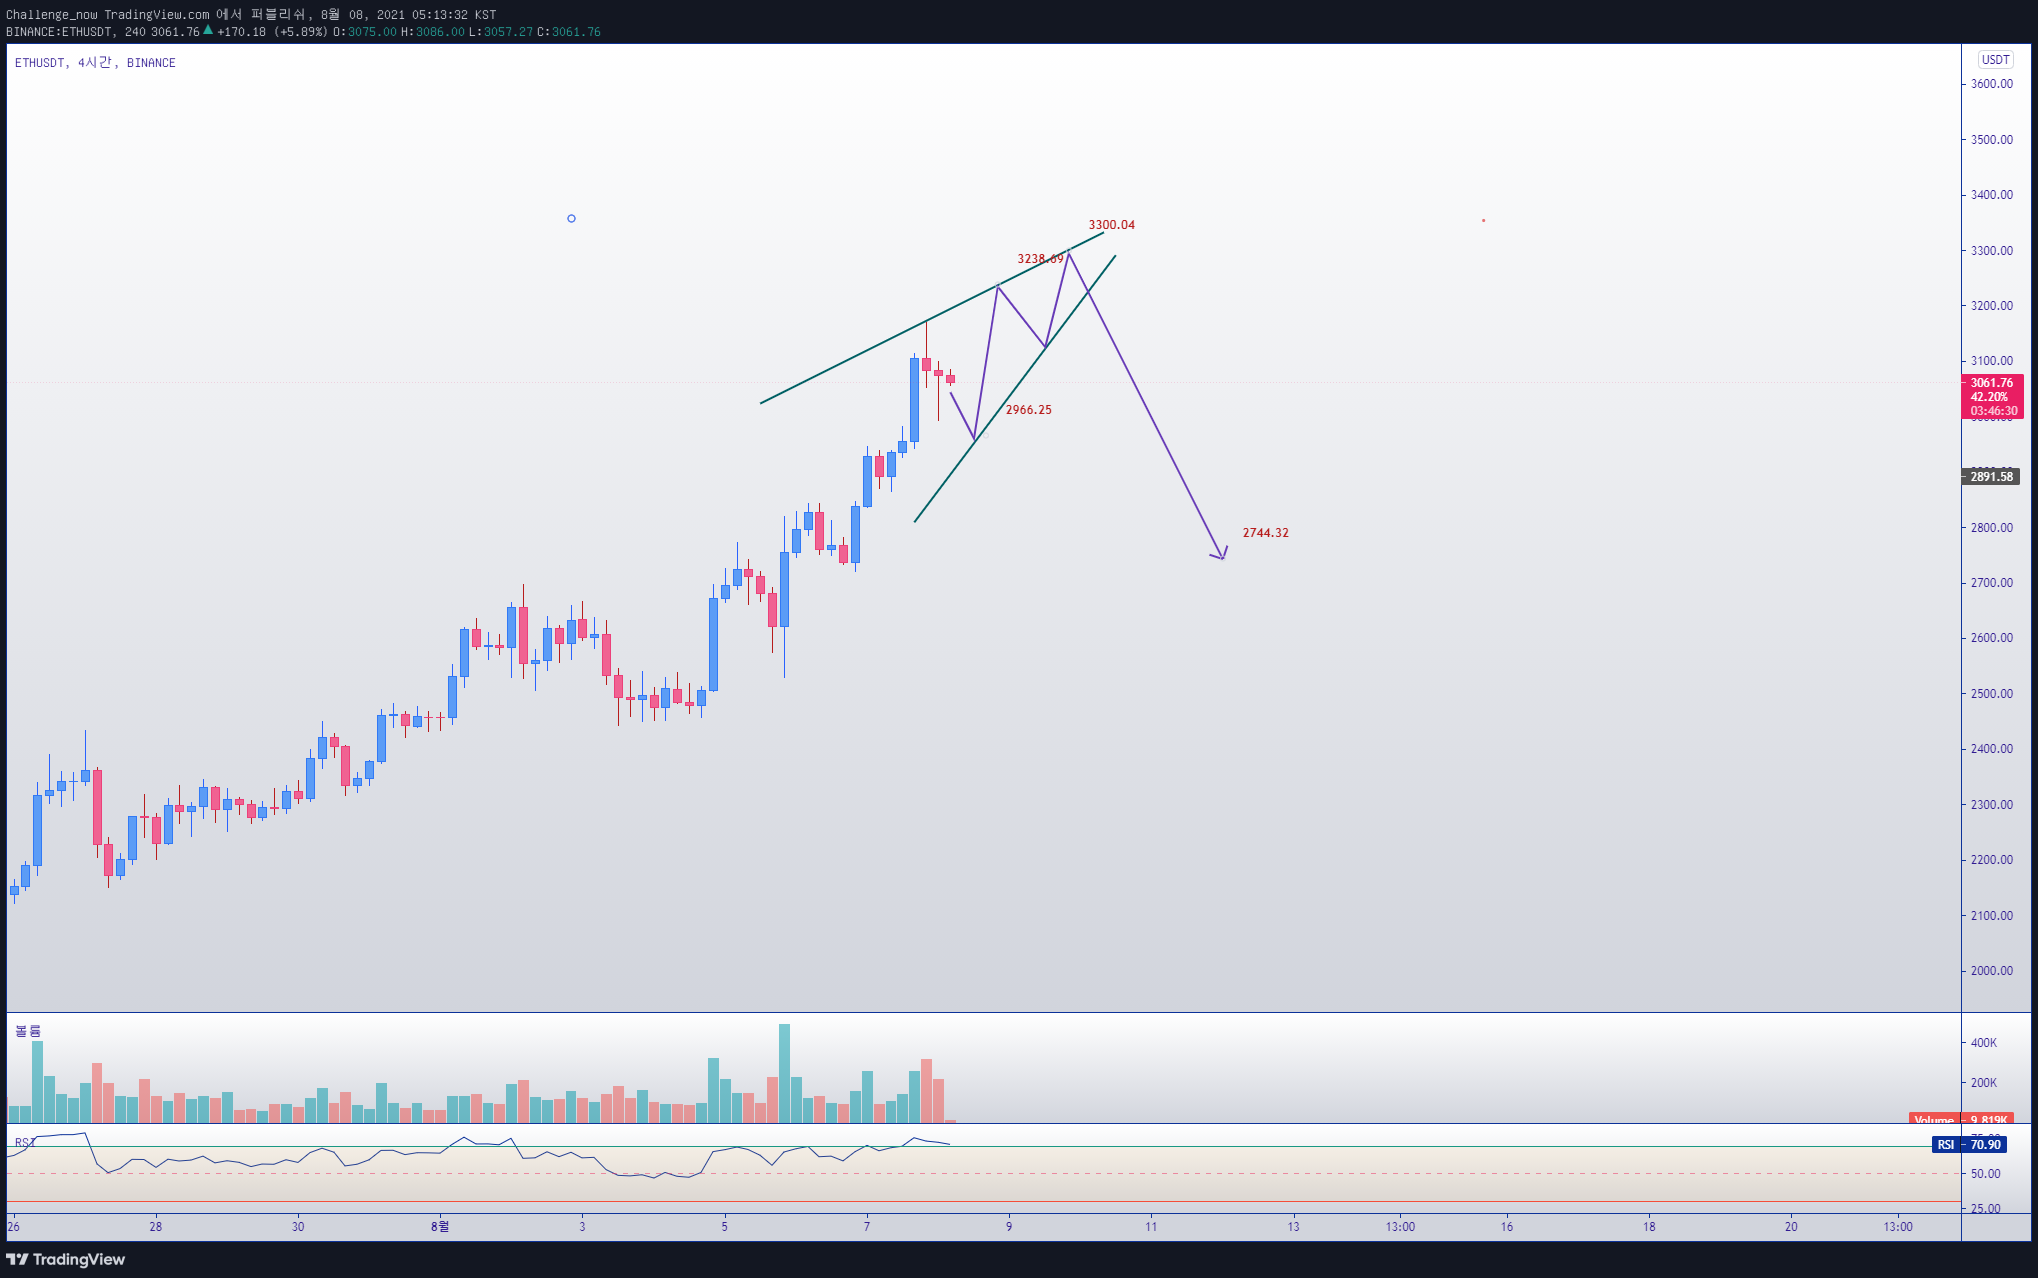2038x1278 pixels.
Task: Click 3400.00 on the price axis
Action: click(x=1991, y=195)
